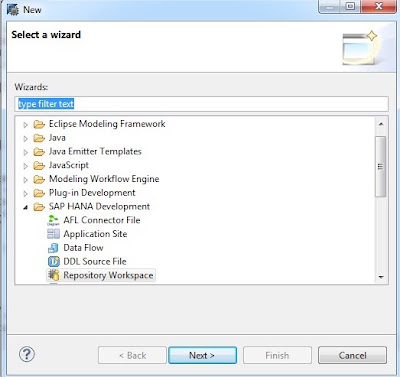Viewport: 400px width, 377px height.
Task: Select Java Emitter Templates label
Action: [95, 151]
